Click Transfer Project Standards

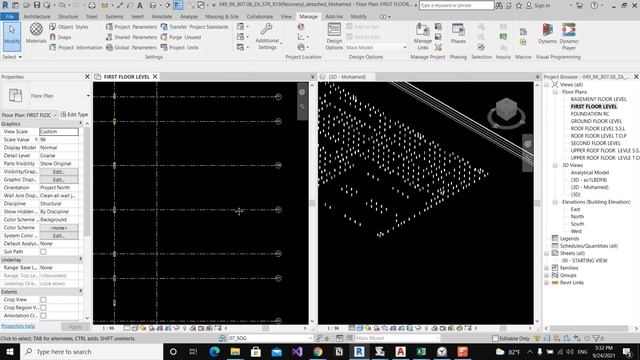195,27
